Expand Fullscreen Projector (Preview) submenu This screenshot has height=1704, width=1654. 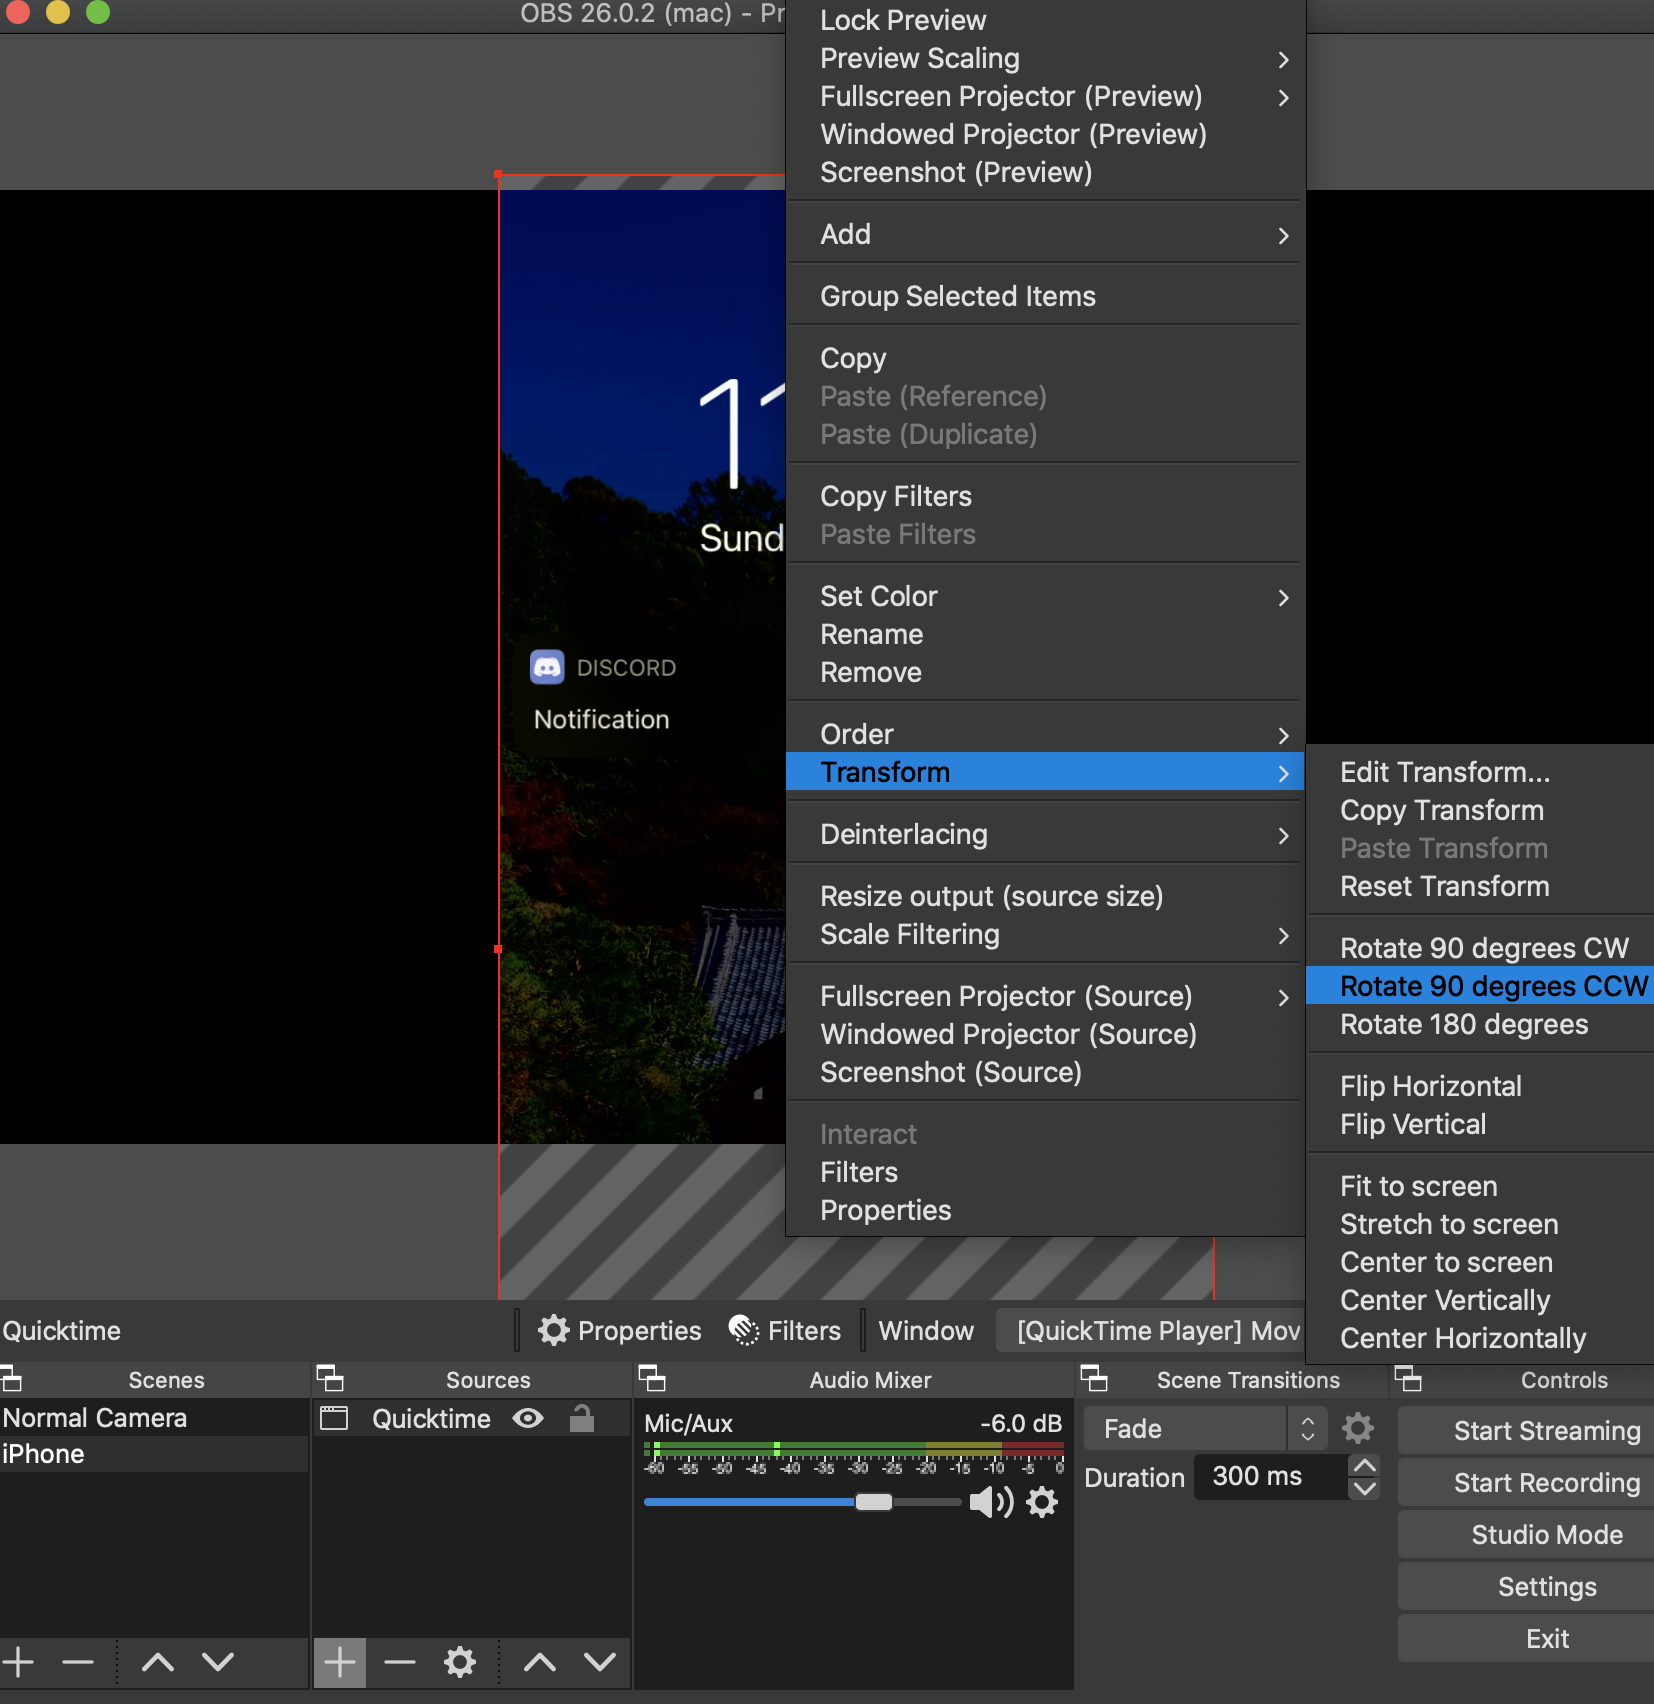1046,96
